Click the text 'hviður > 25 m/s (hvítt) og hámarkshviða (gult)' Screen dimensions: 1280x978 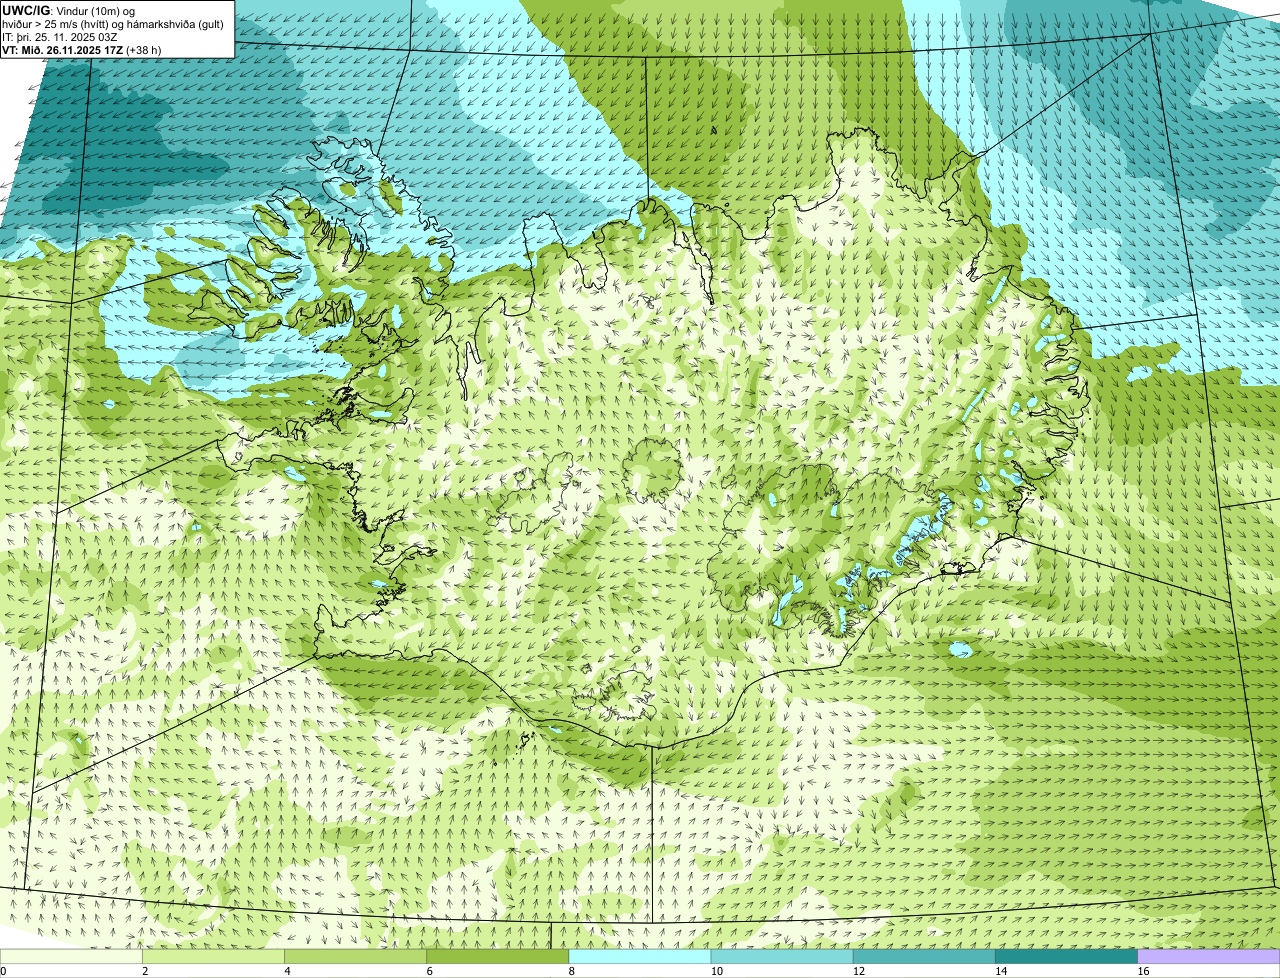click(x=113, y=24)
